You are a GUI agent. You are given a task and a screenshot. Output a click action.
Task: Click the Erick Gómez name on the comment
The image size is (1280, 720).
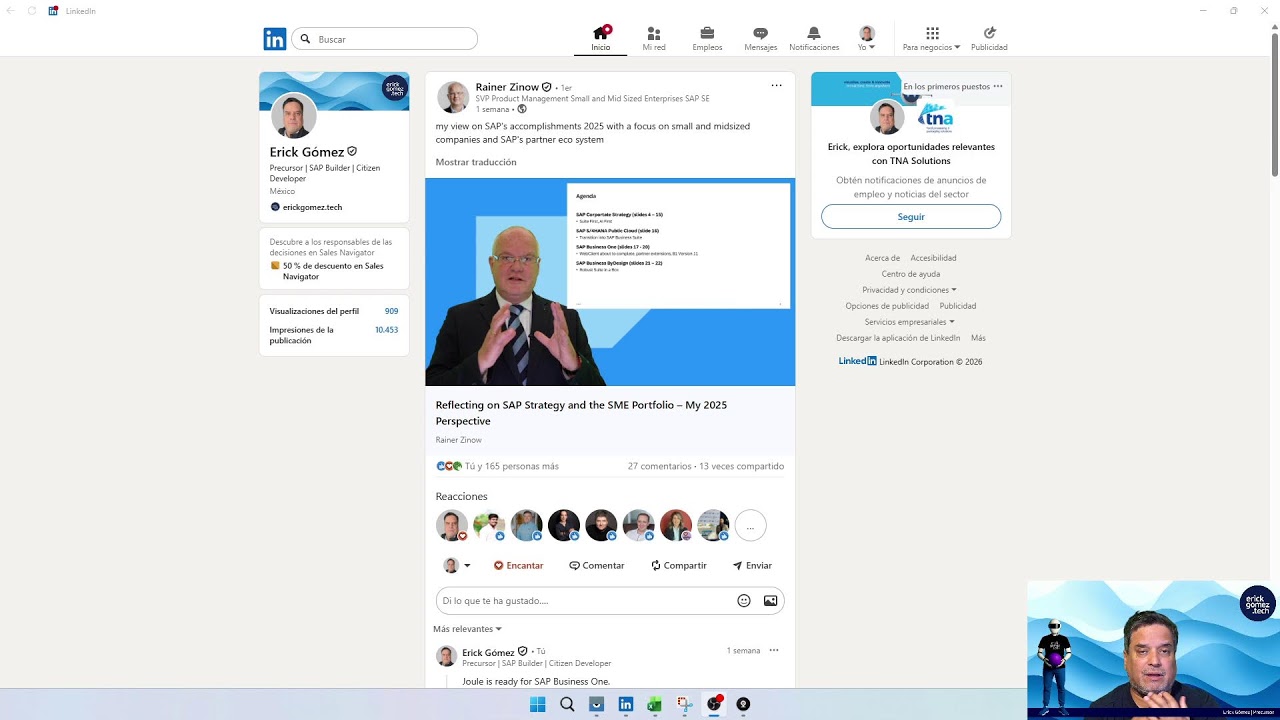coord(488,652)
